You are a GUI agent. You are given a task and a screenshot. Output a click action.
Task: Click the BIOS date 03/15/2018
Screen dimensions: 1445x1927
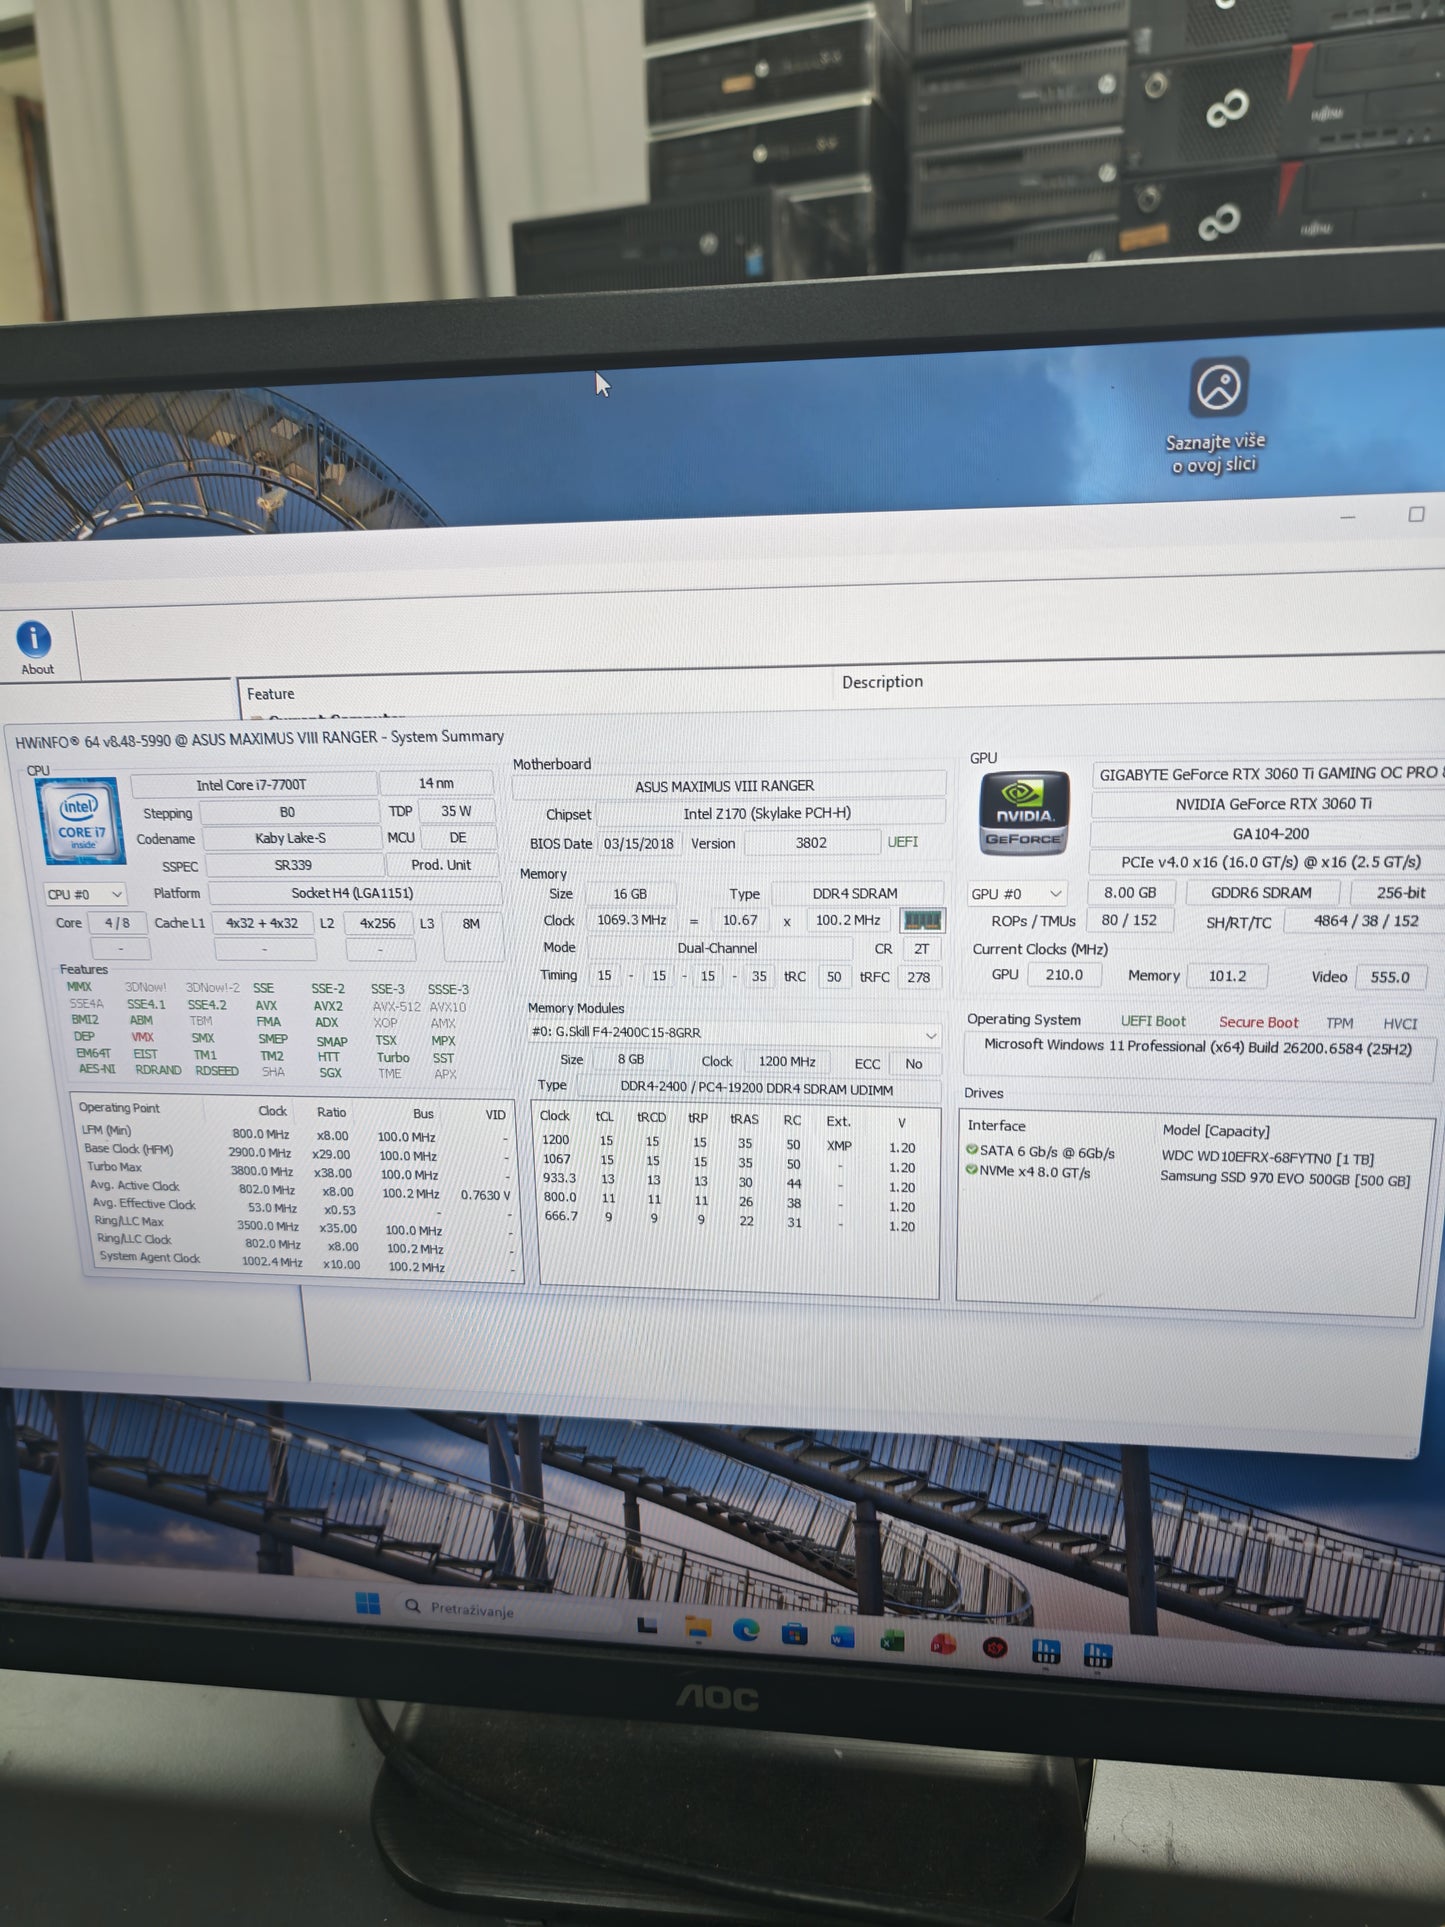639,843
